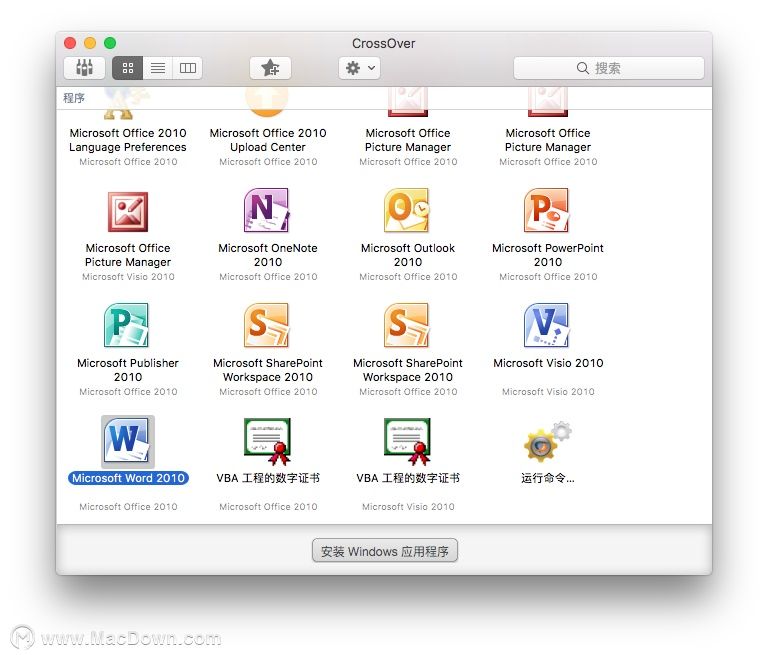The width and height of the screenshot is (768, 655).
Task: Select the Microsoft OneNote 2010 icon
Action: click(267, 211)
